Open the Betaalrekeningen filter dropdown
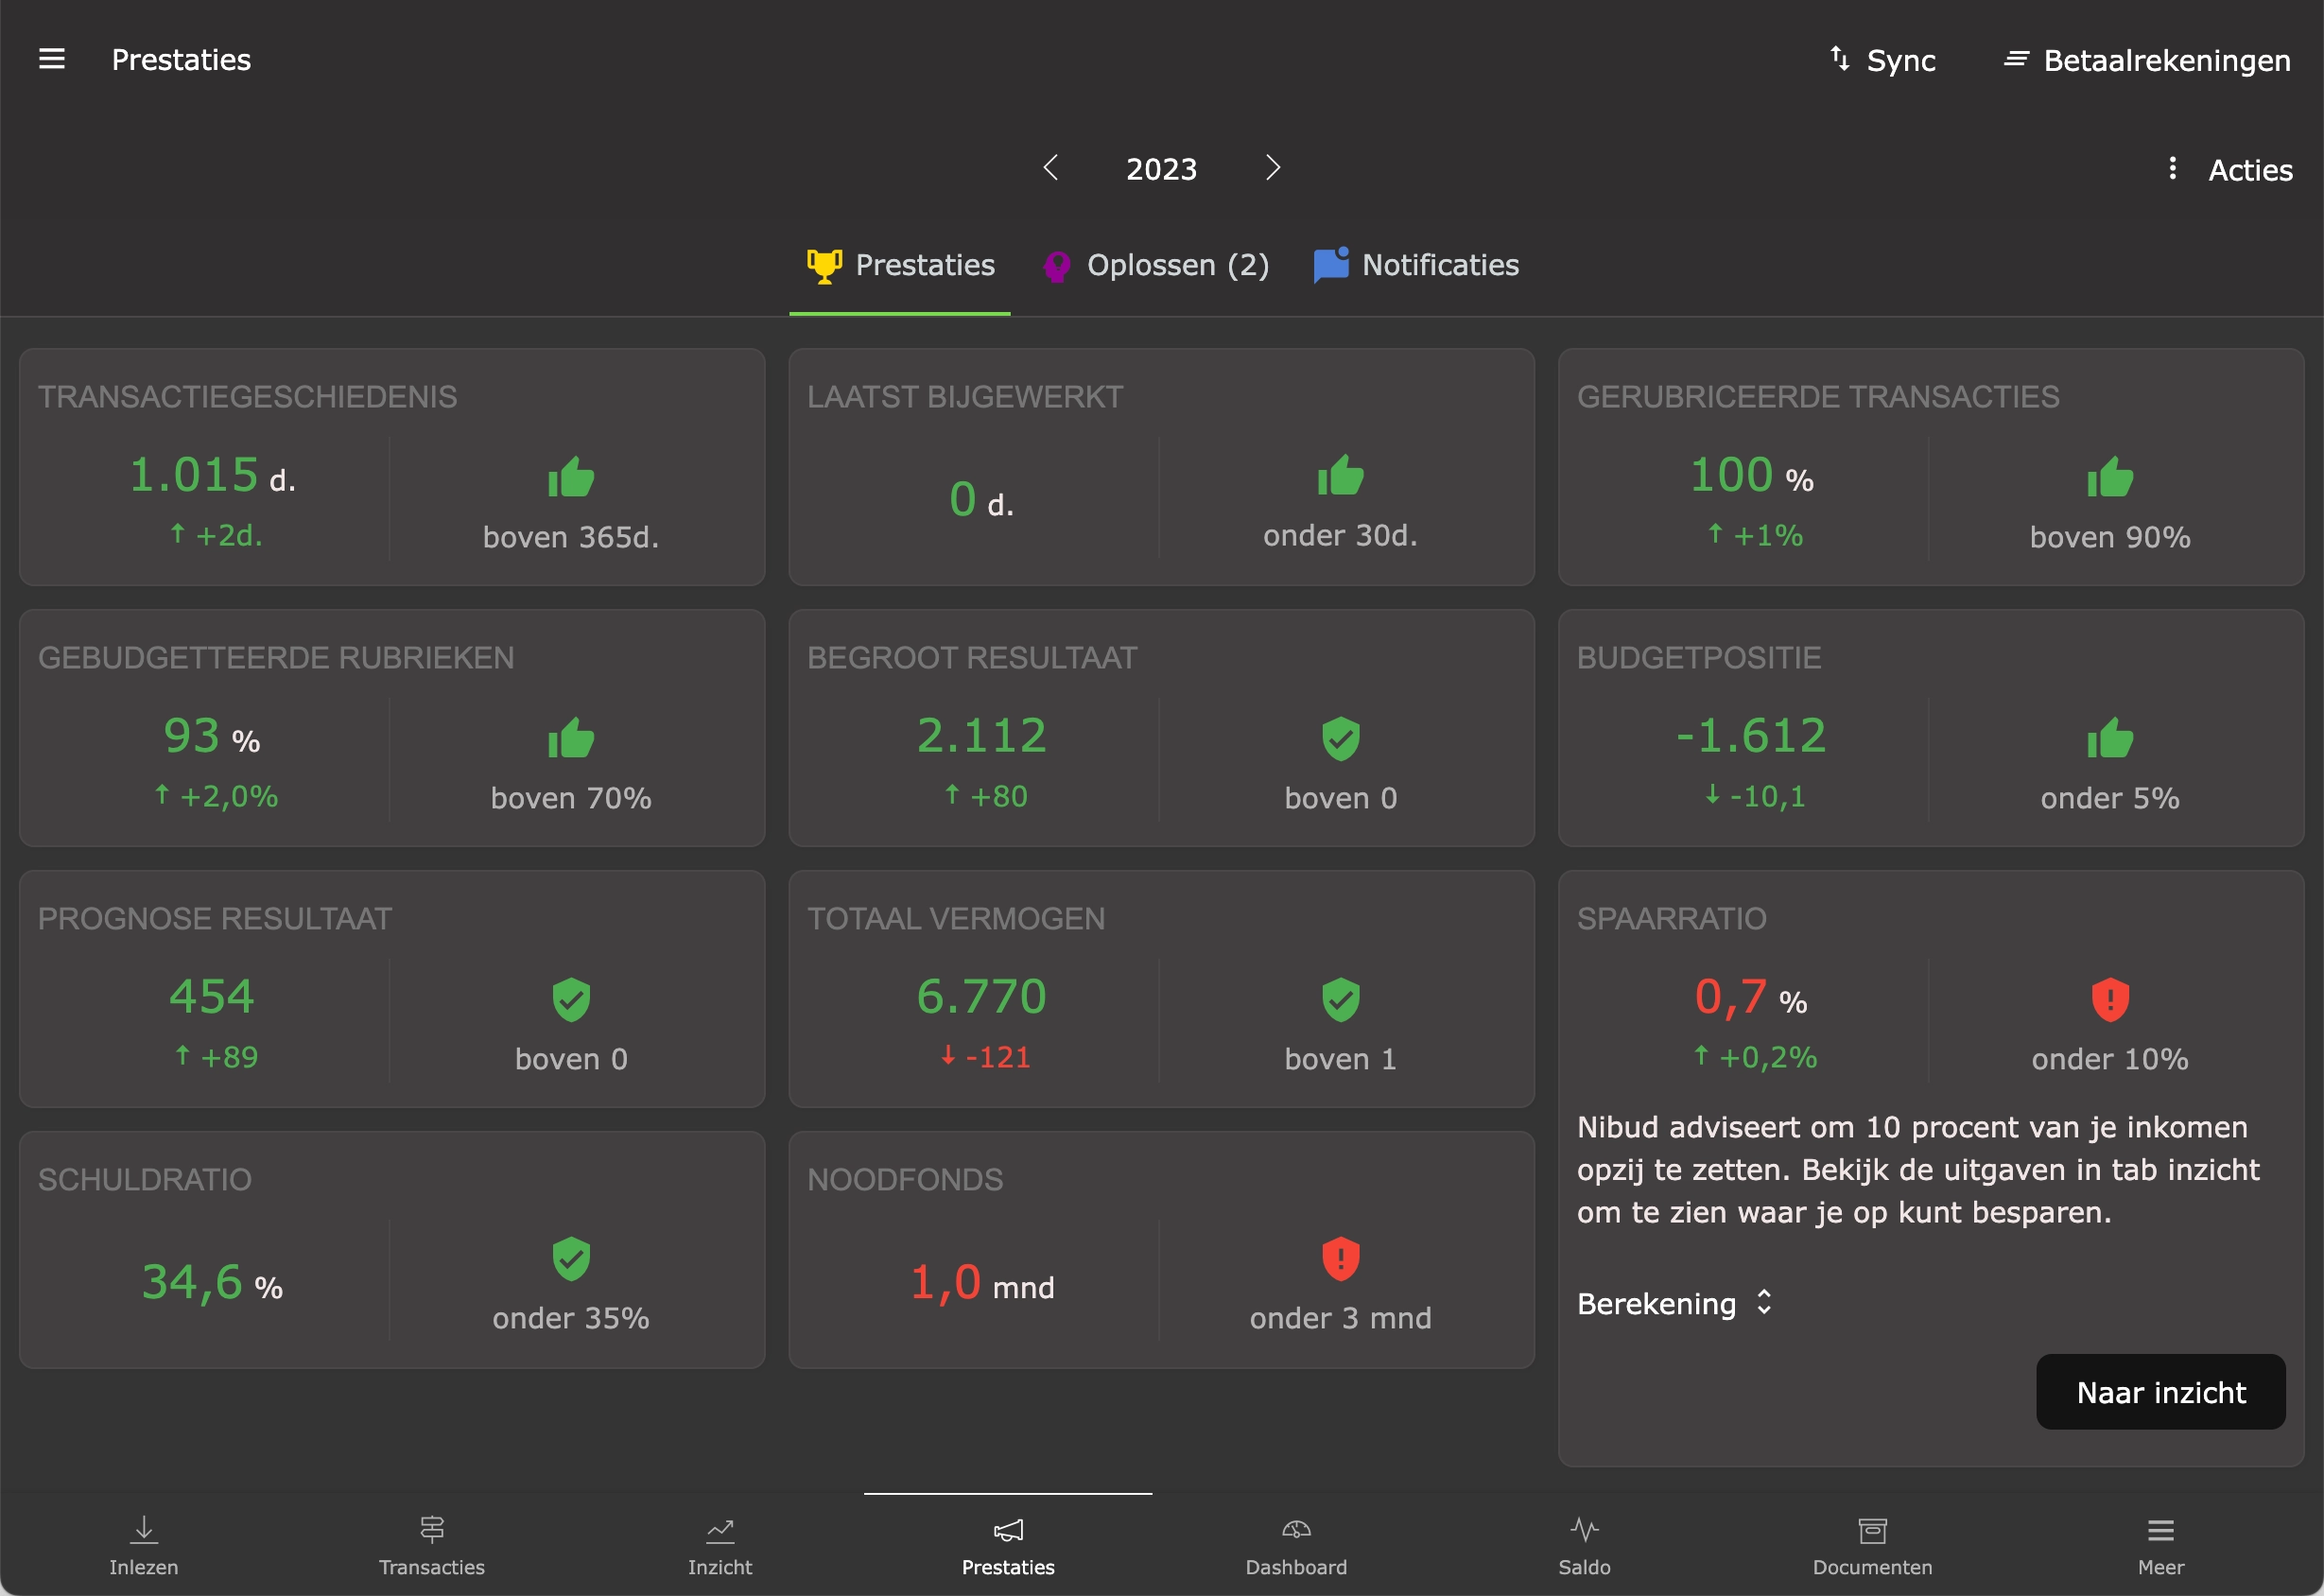Screen dimensions: 2324x1596 click(x=2146, y=60)
